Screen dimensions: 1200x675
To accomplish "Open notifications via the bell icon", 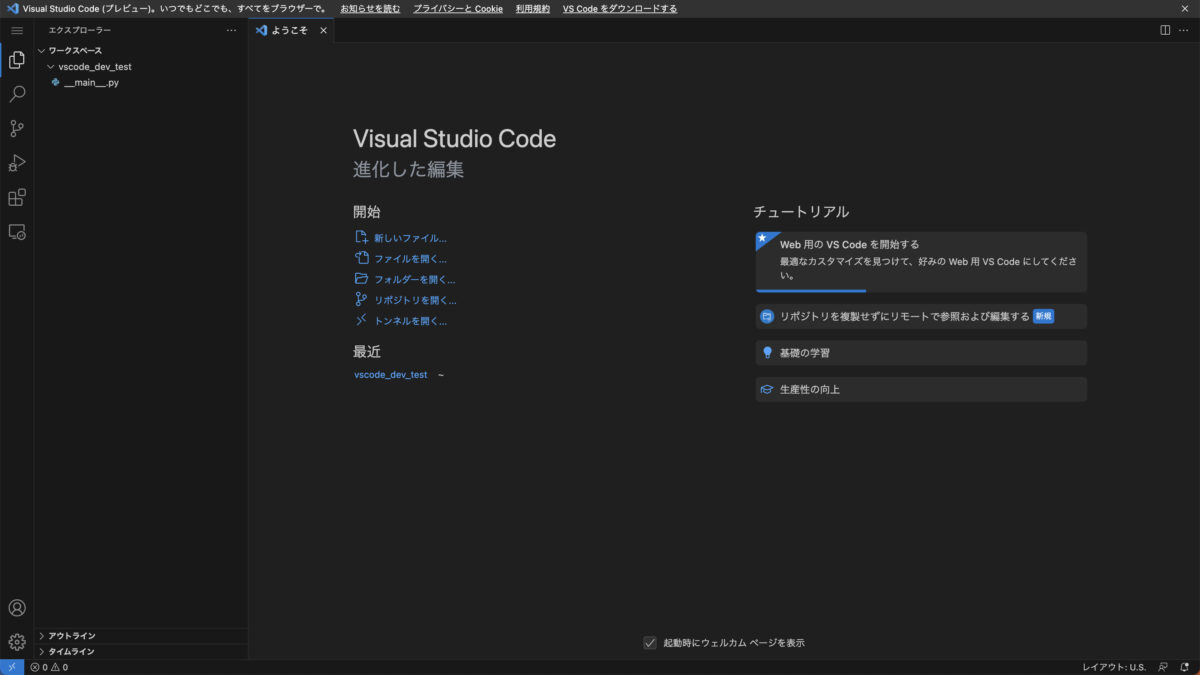I will click(1186, 667).
